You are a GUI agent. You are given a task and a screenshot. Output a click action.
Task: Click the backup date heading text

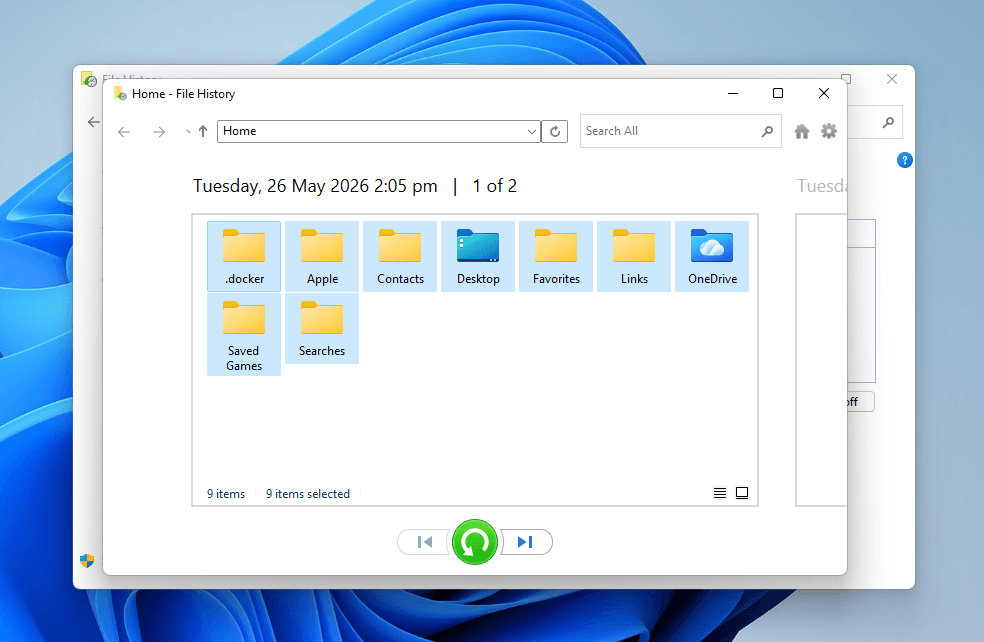[315, 186]
